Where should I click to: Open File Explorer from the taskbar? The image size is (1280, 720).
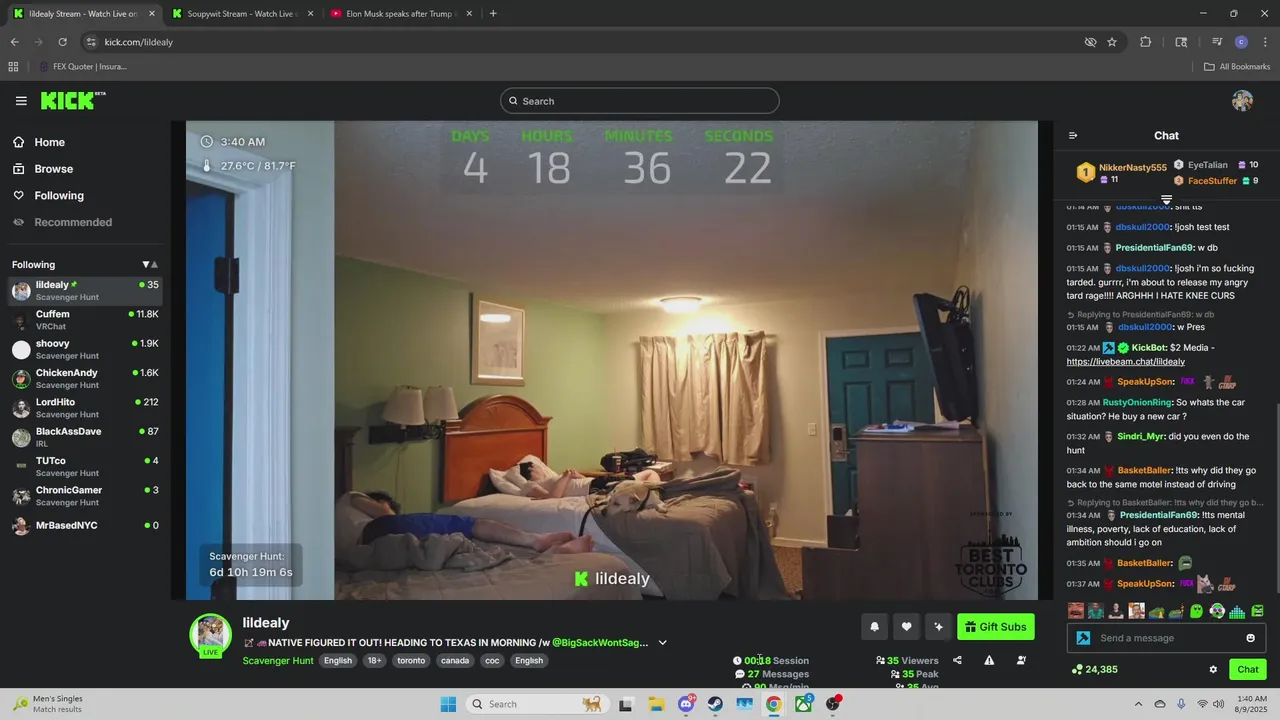tap(656, 704)
